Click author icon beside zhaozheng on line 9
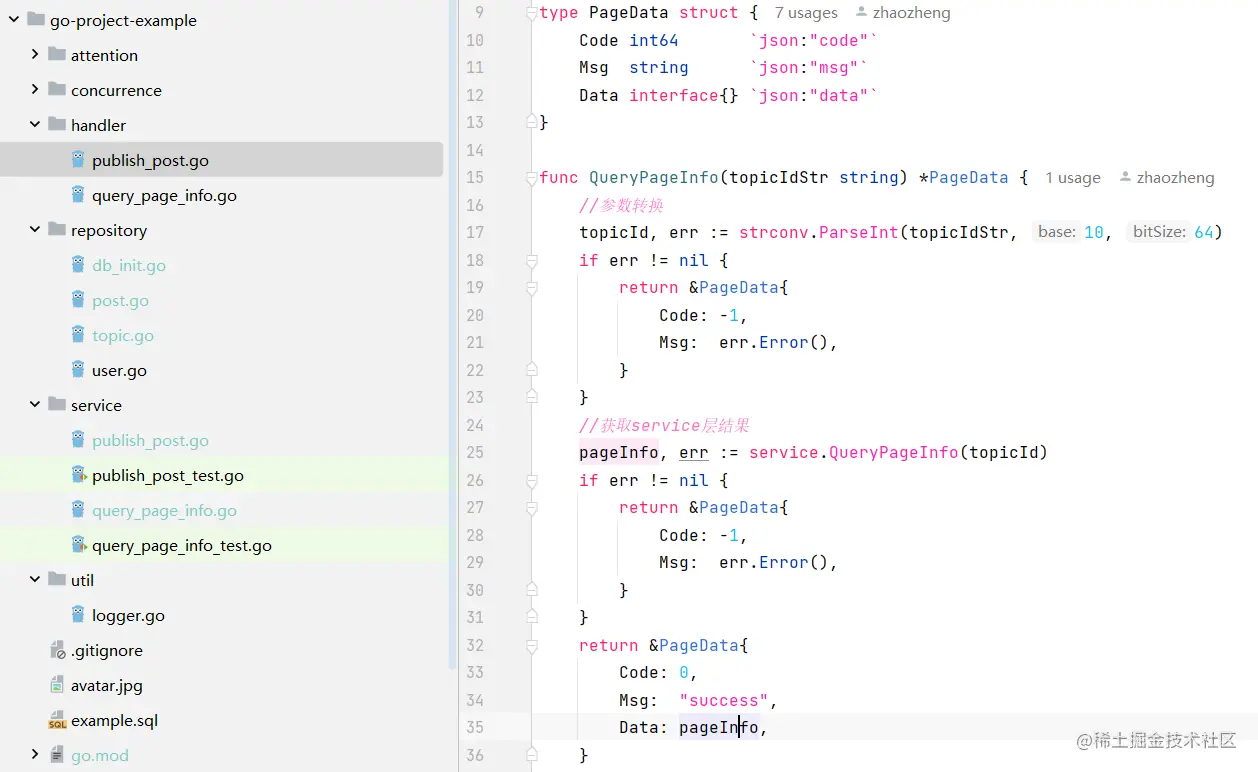 point(862,12)
